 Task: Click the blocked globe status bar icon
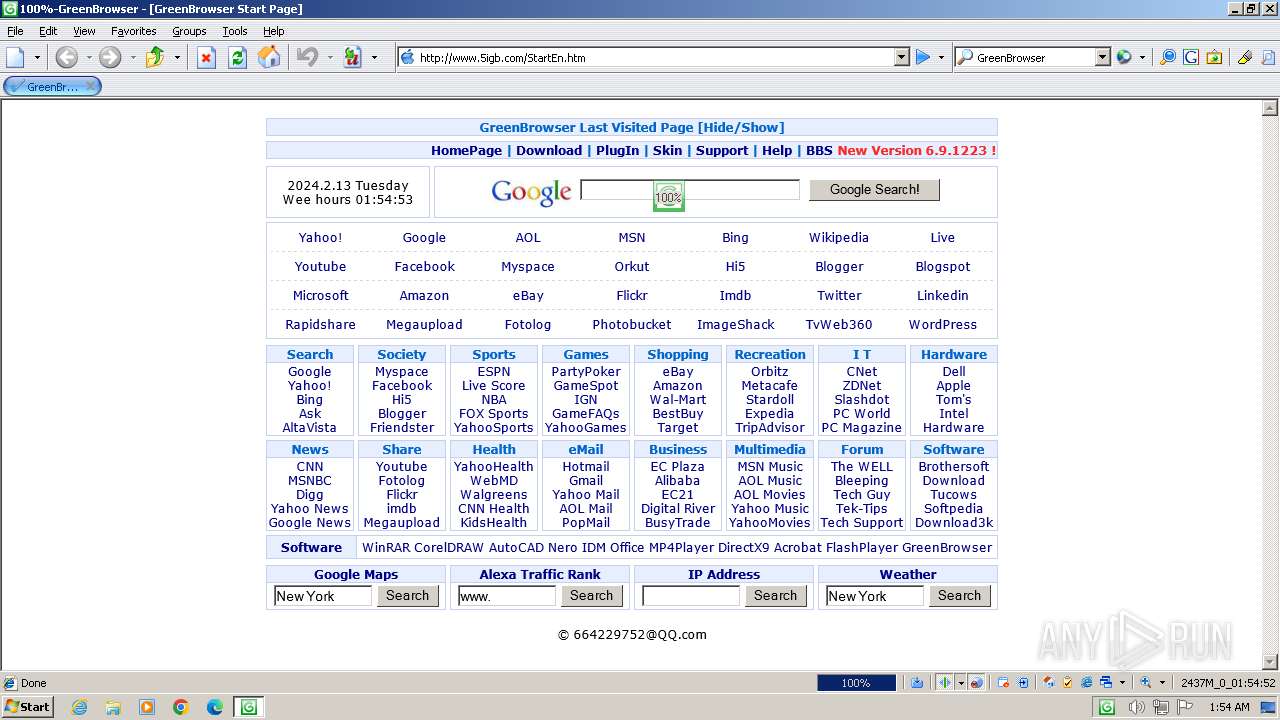coord(977,683)
